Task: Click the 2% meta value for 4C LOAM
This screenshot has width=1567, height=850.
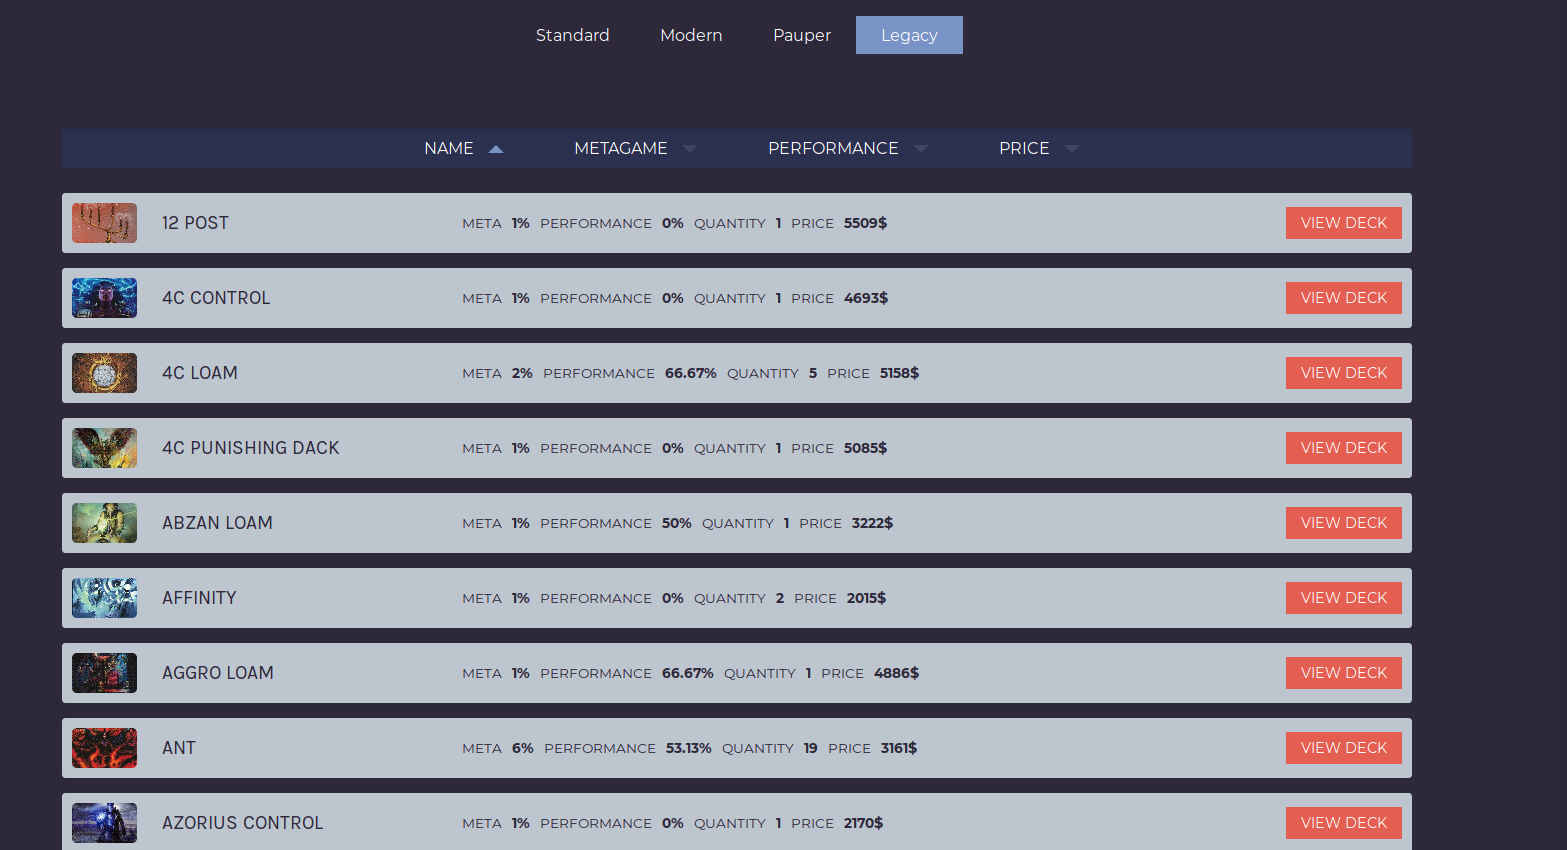Action: pos(522,373)
